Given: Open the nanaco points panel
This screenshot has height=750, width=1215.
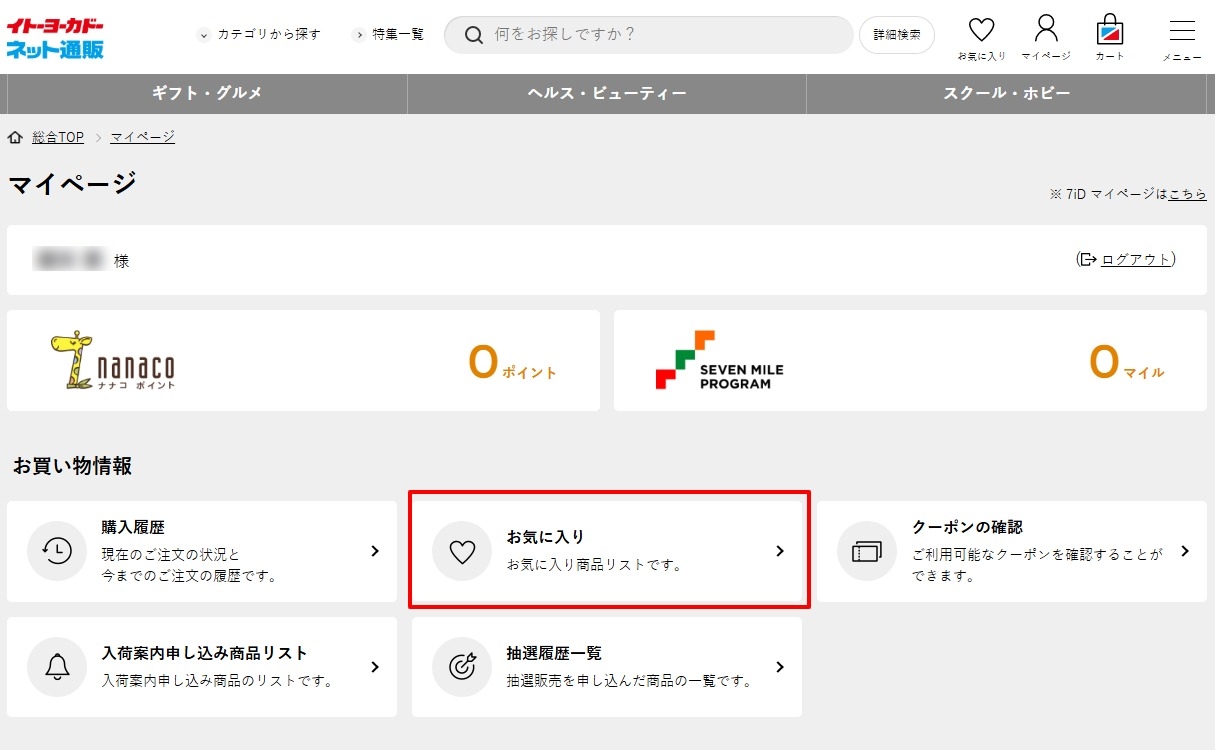Looking at the screenshot, I should 303,361.
